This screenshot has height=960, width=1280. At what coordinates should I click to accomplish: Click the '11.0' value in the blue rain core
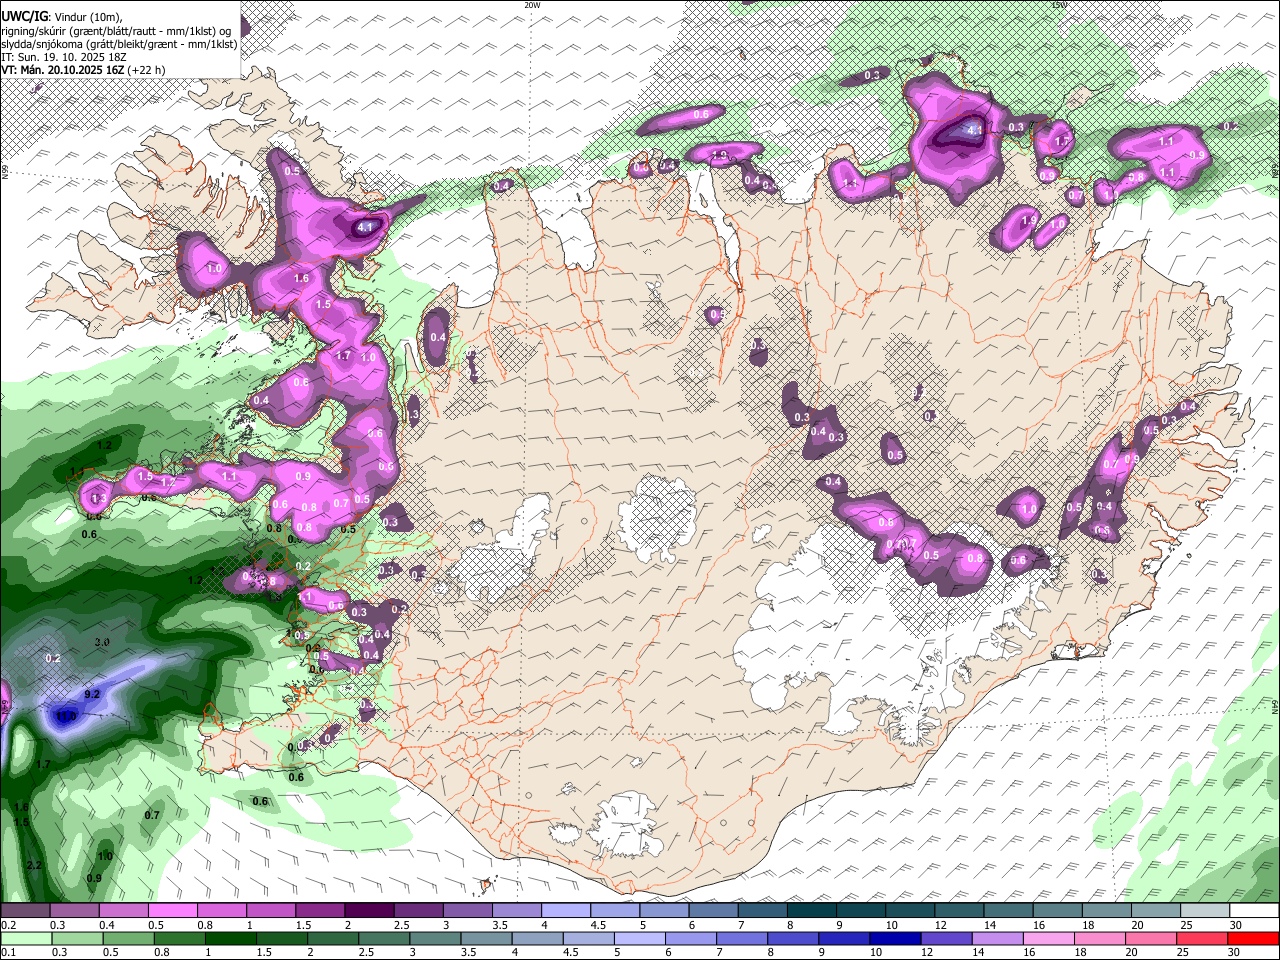(66, 716)
